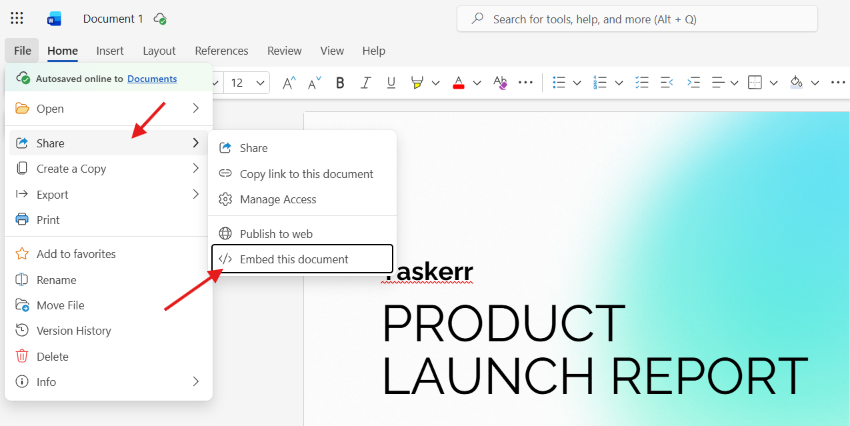Expand the borders dropdown arrow

click(774, 83)
